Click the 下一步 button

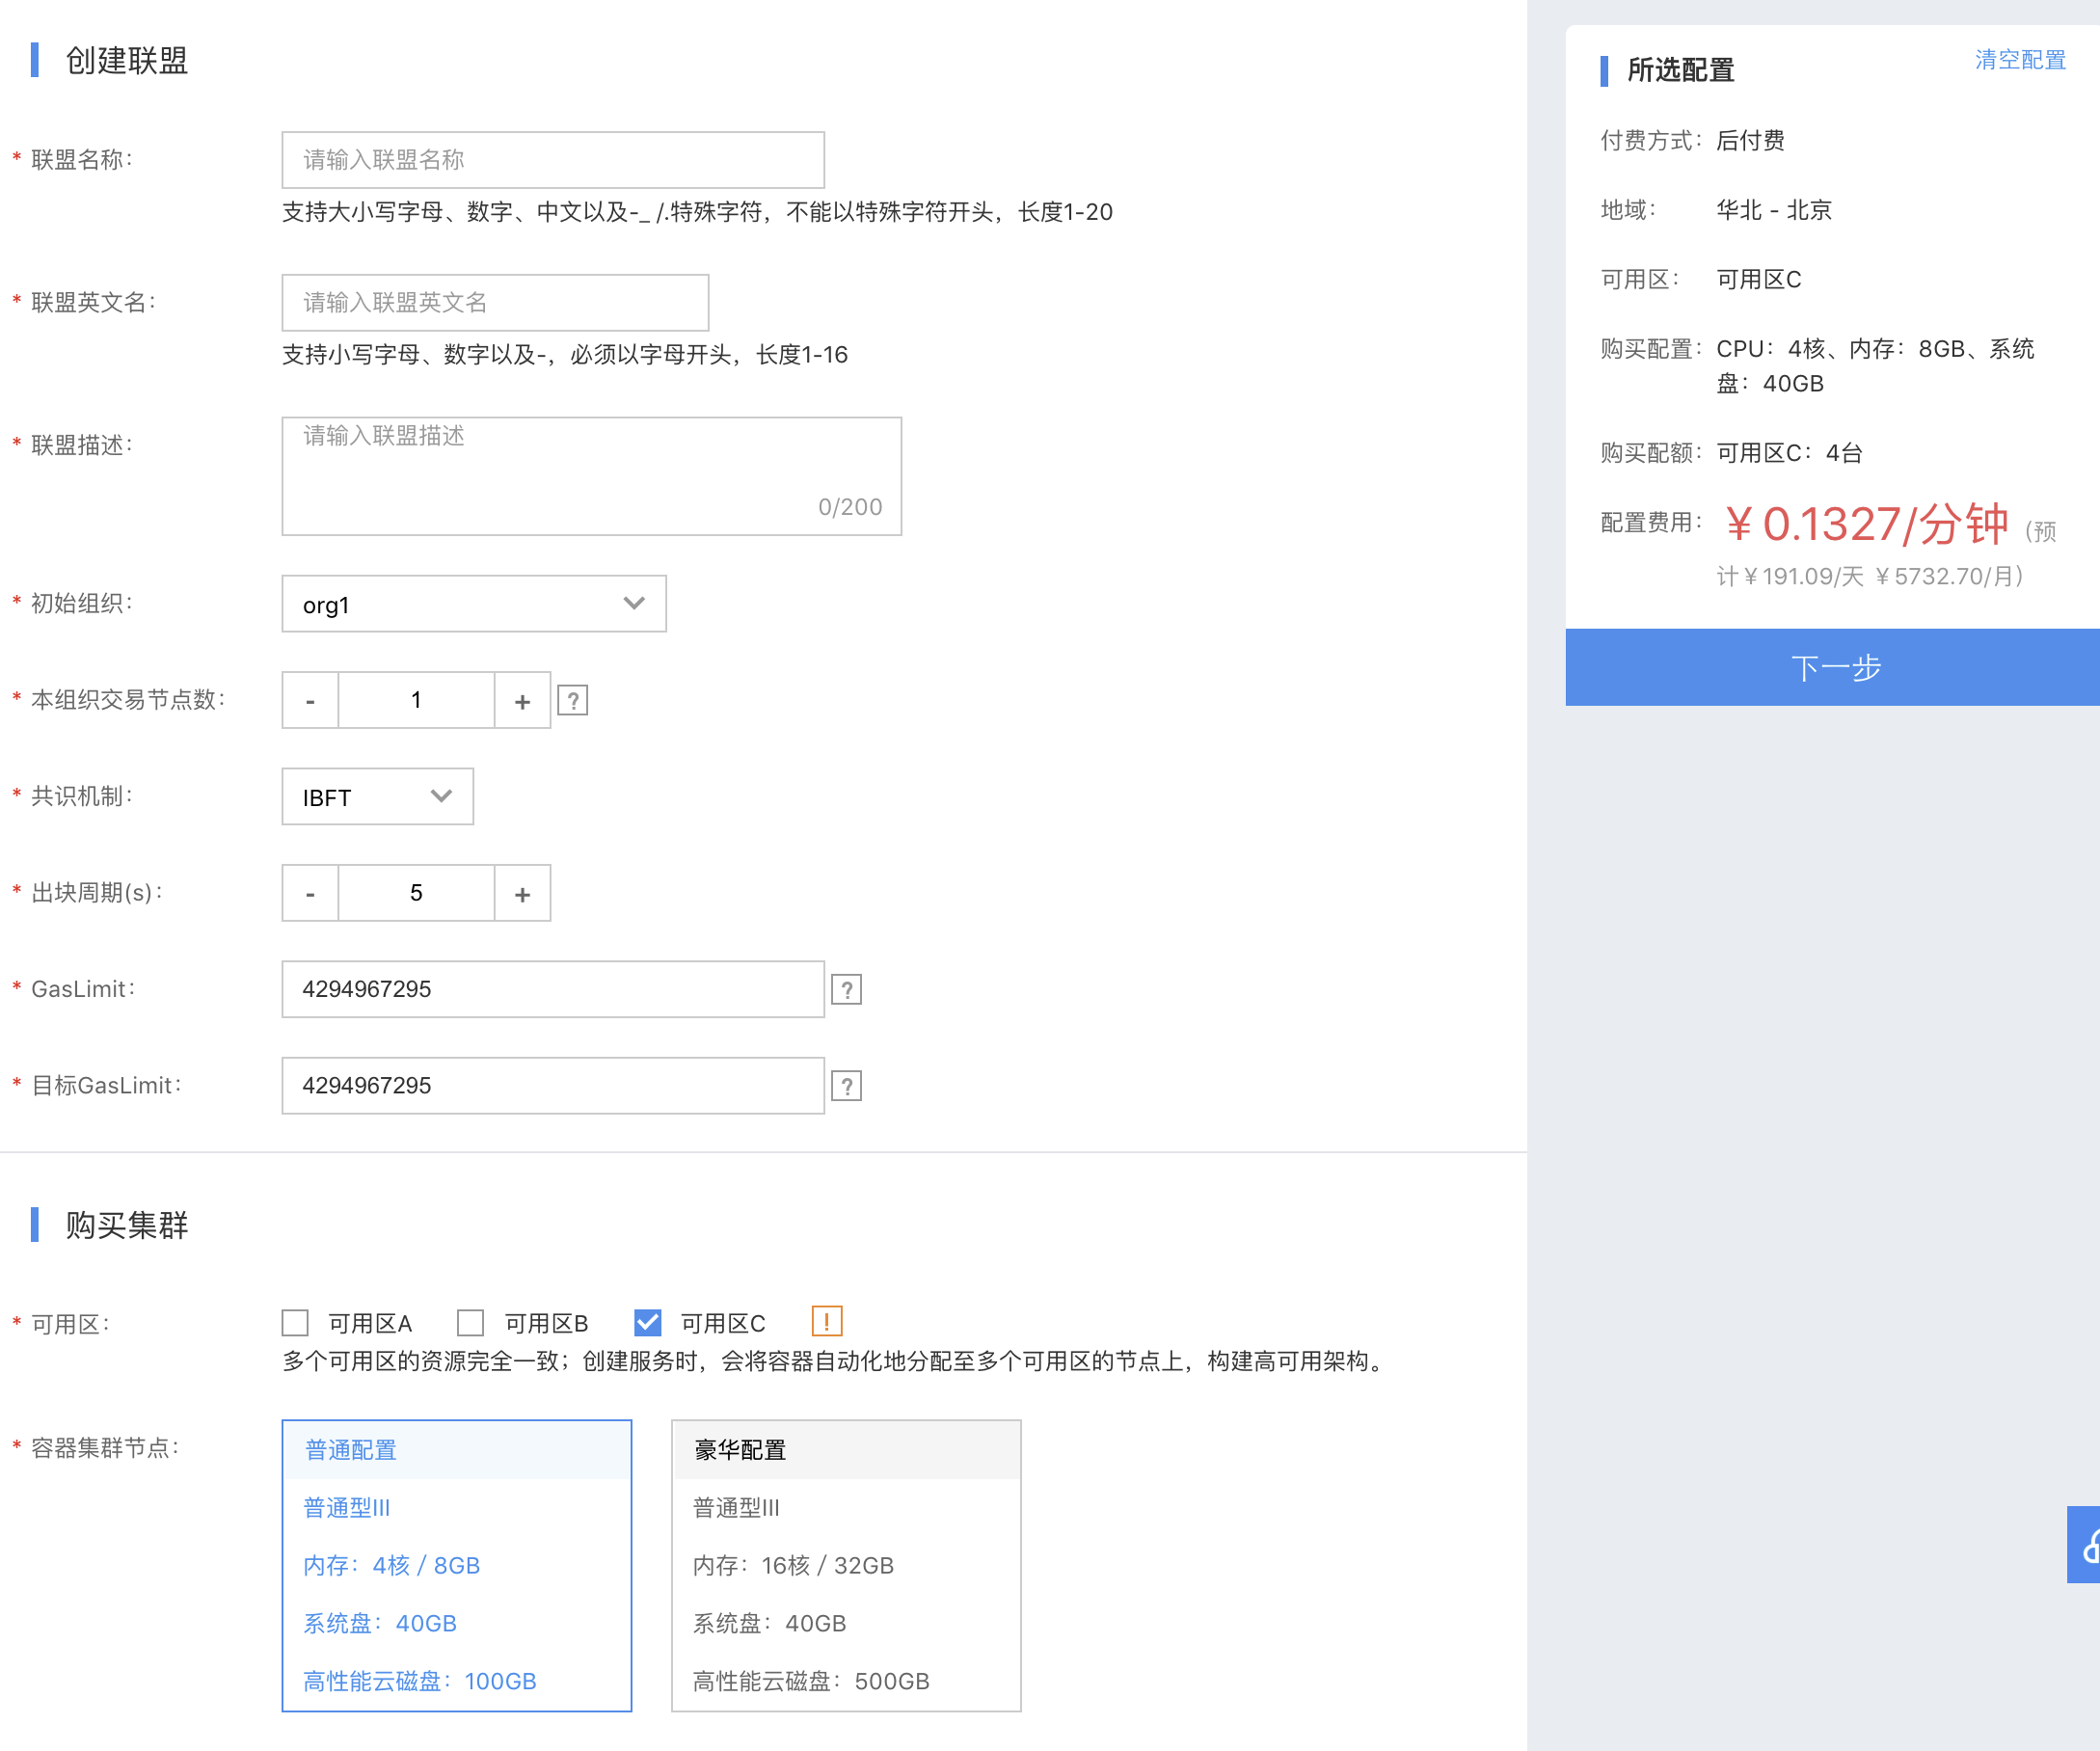point(1834,667)
